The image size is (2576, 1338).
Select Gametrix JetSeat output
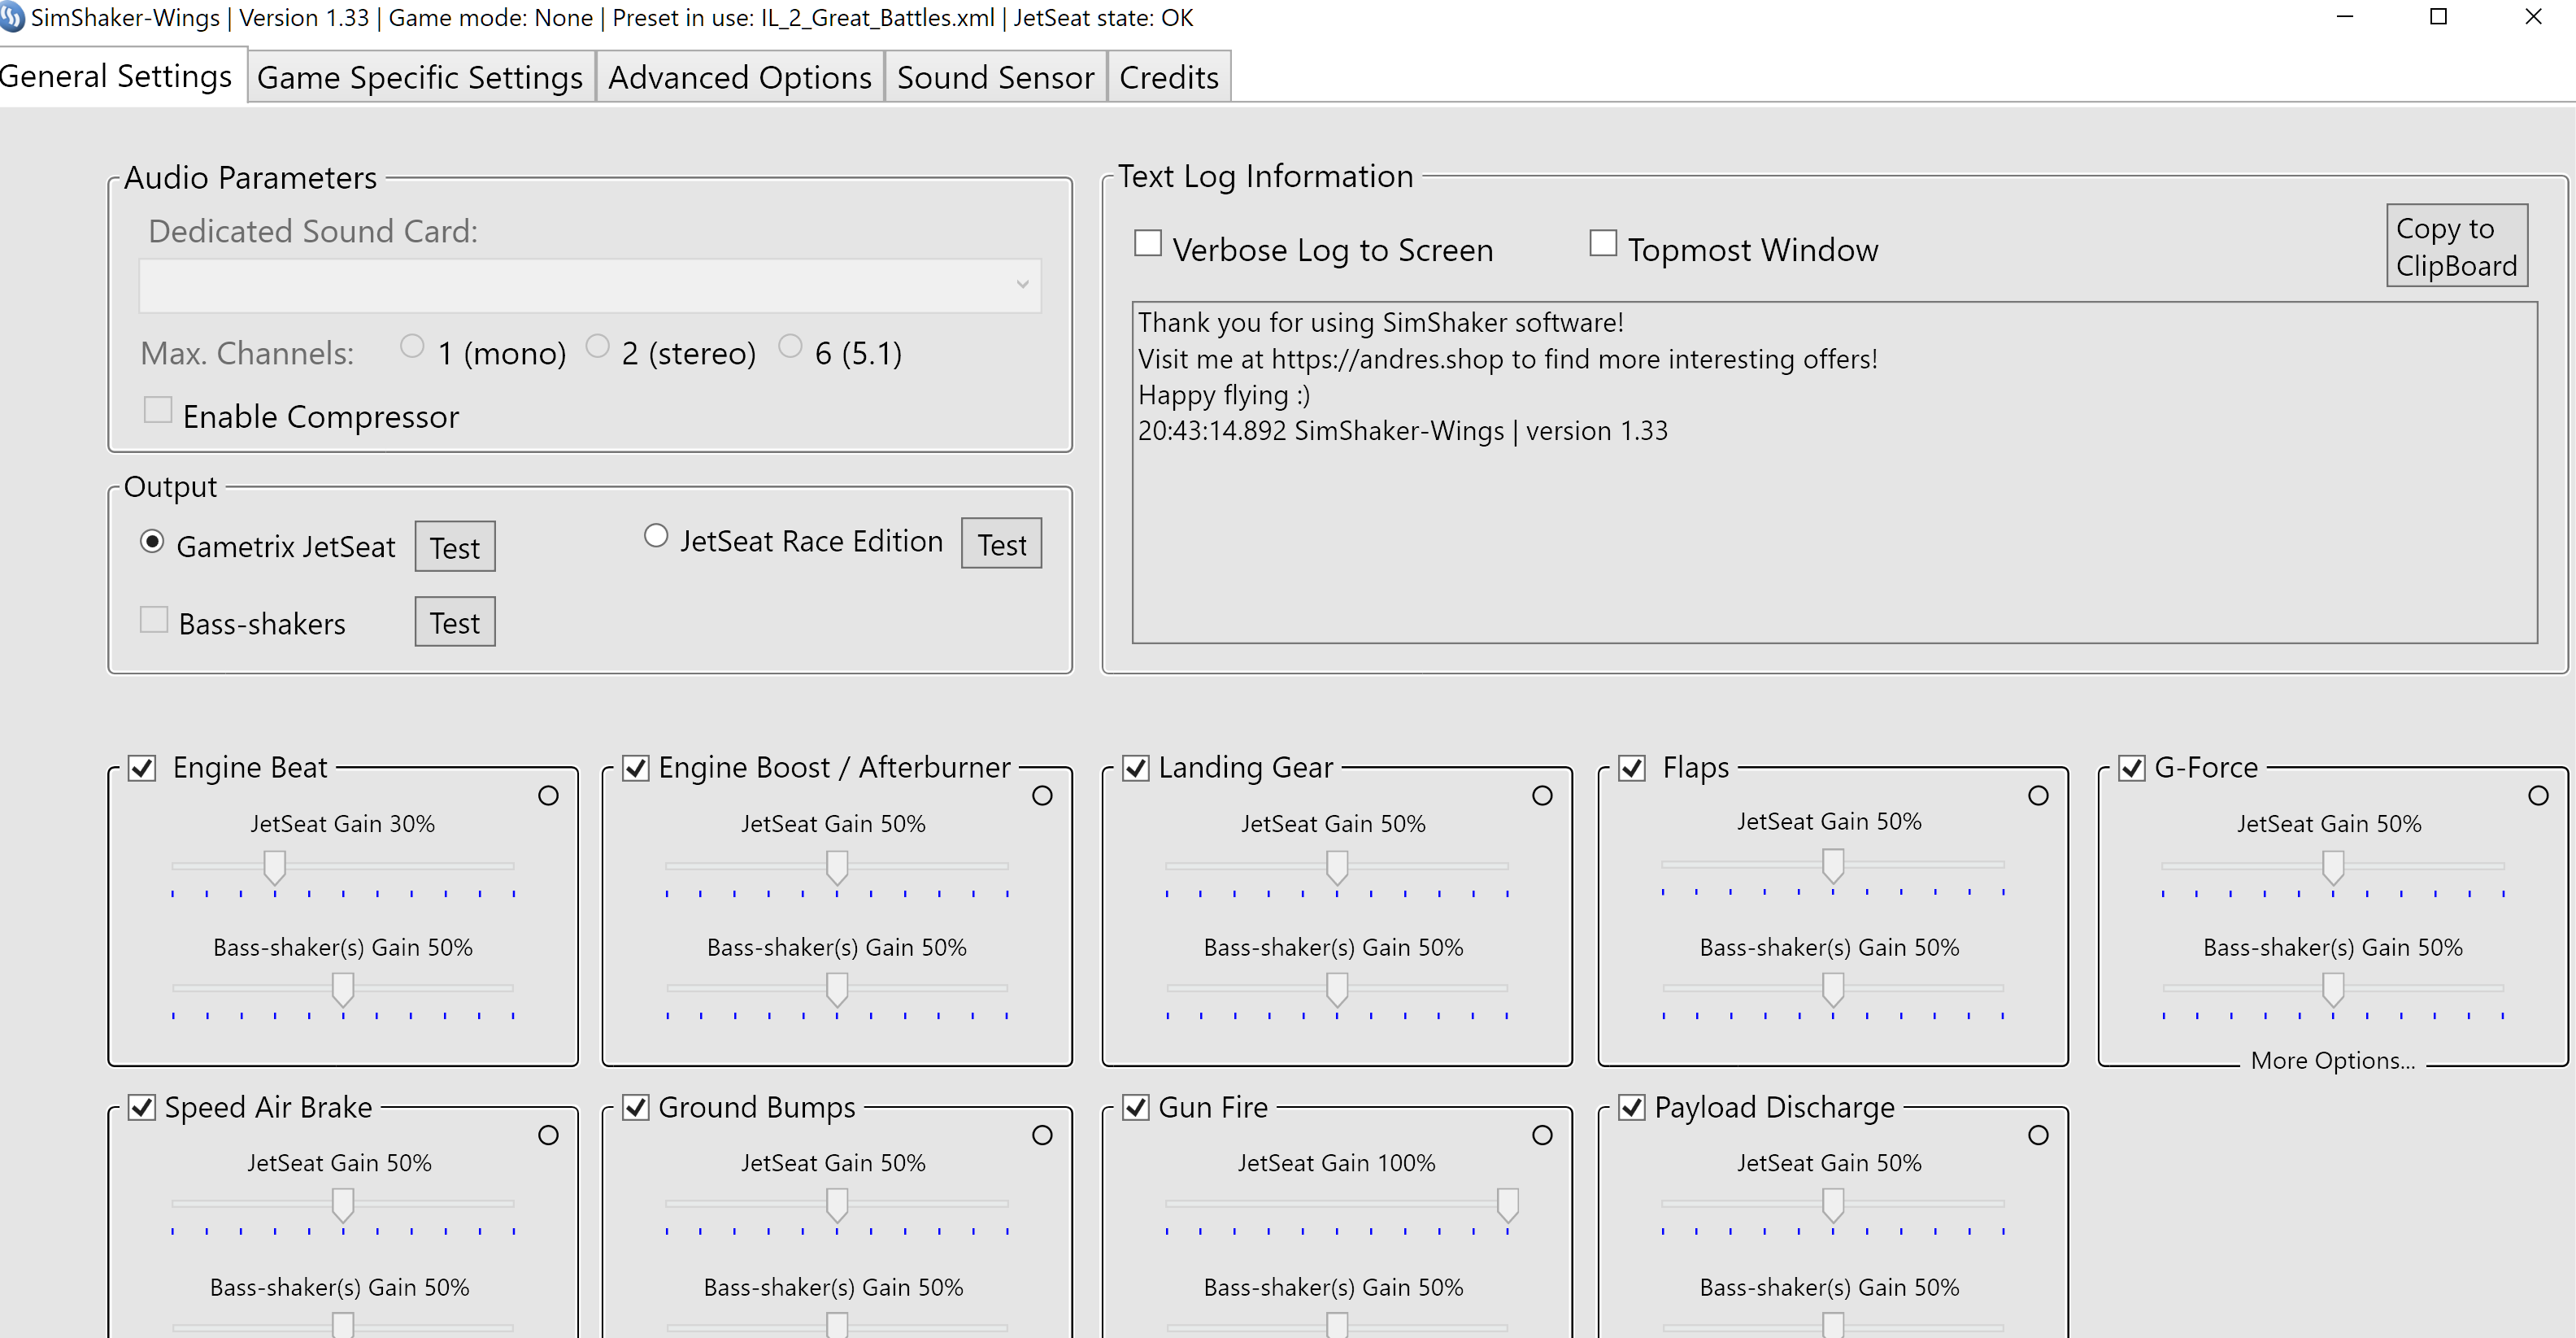152,541
